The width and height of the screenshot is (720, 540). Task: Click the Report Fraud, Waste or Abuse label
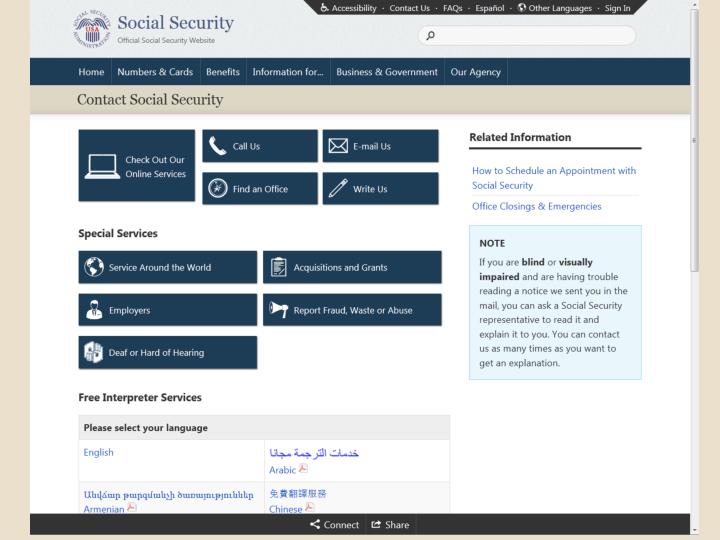coord(353,310)
